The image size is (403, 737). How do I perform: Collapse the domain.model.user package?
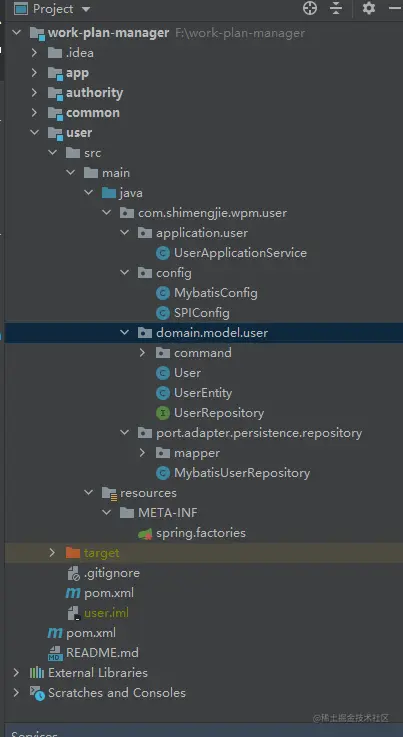click(124, 333)
